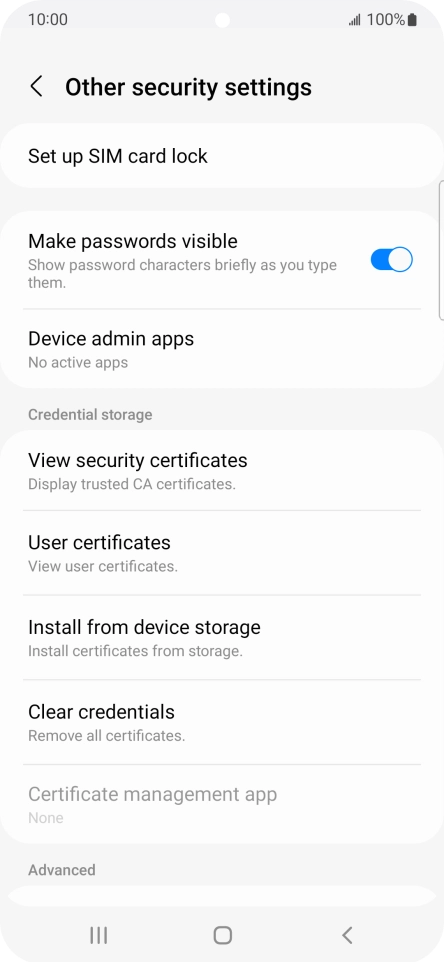Tap the back navigation icon at bottom
Screen dimensions: 444x962
click(x=346, y=935)
